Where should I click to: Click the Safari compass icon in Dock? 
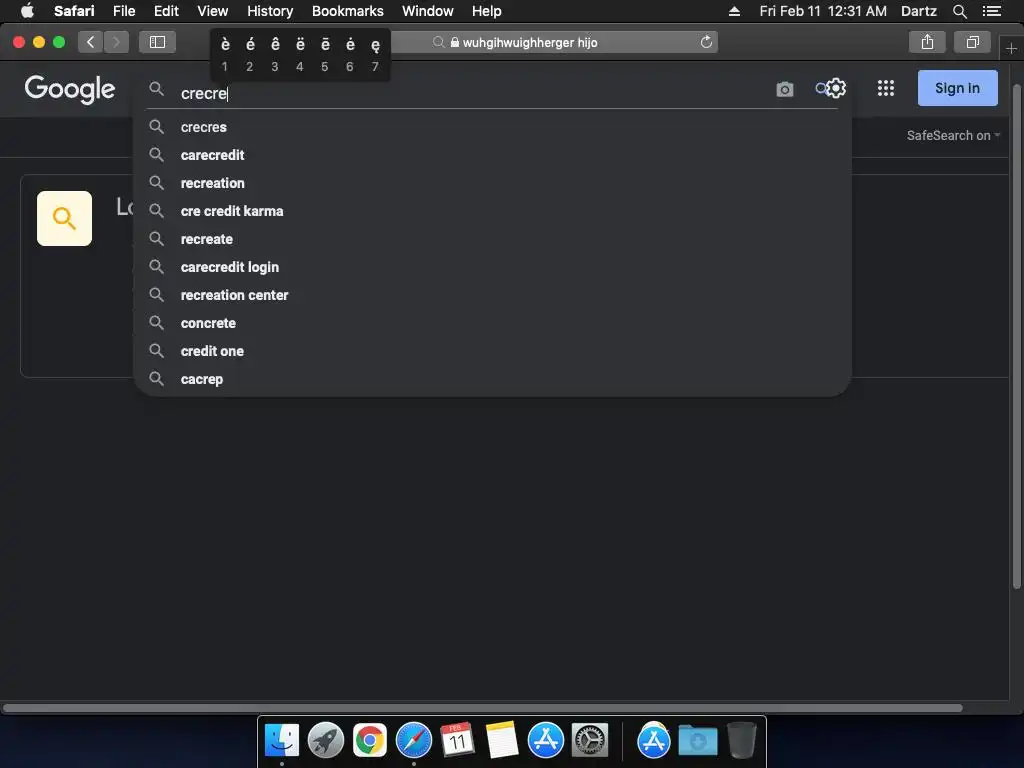pos(413,741)
